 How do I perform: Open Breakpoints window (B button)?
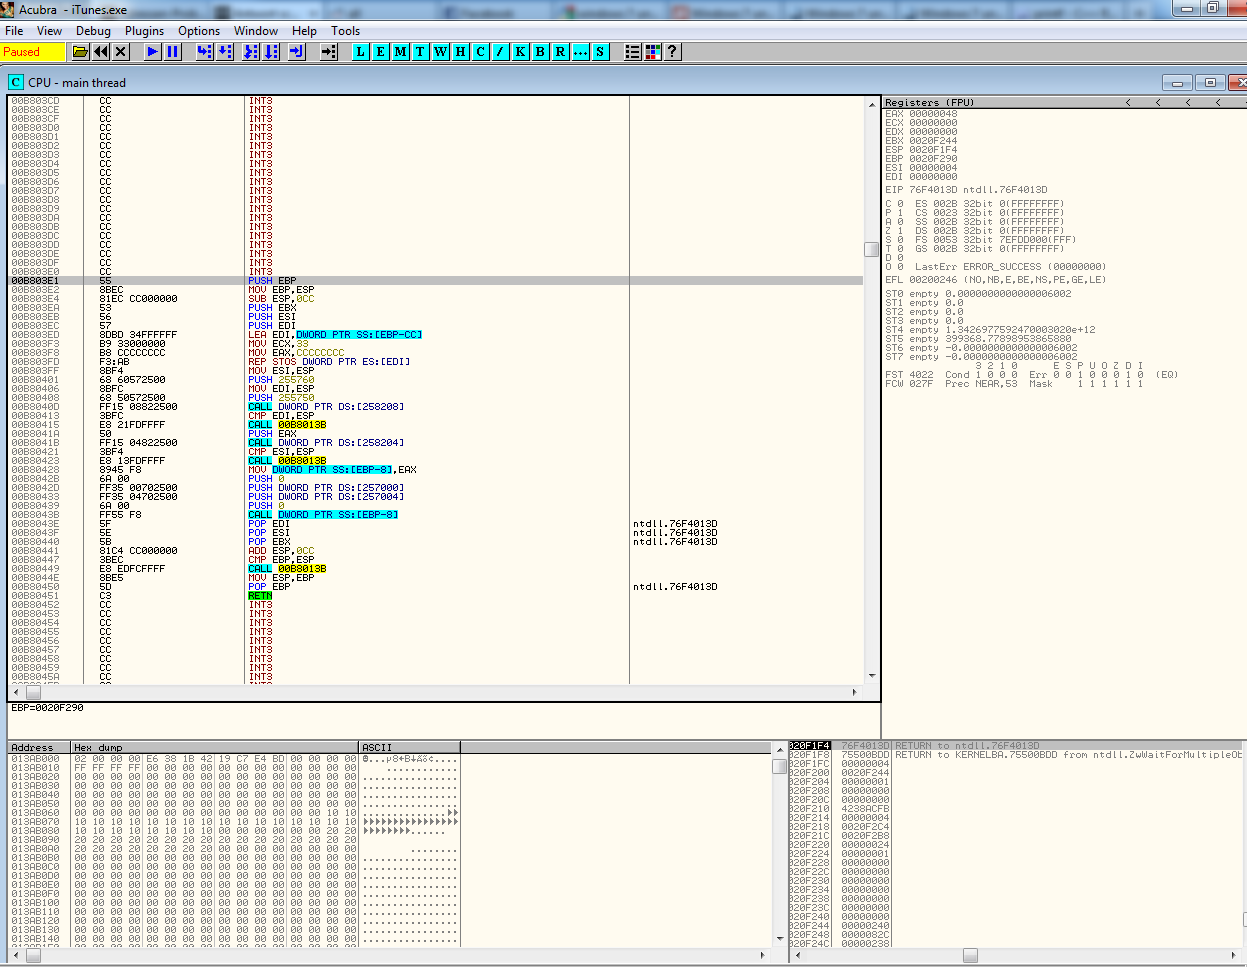[541, 52]
